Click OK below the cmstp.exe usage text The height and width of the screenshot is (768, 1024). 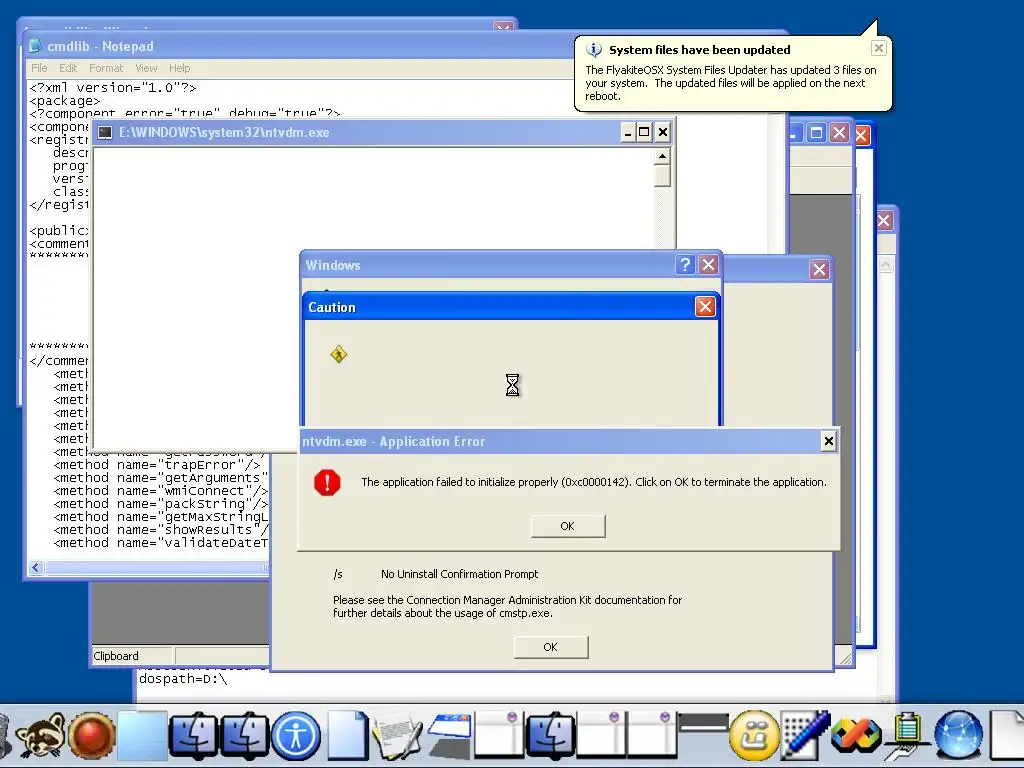[551, 647]
